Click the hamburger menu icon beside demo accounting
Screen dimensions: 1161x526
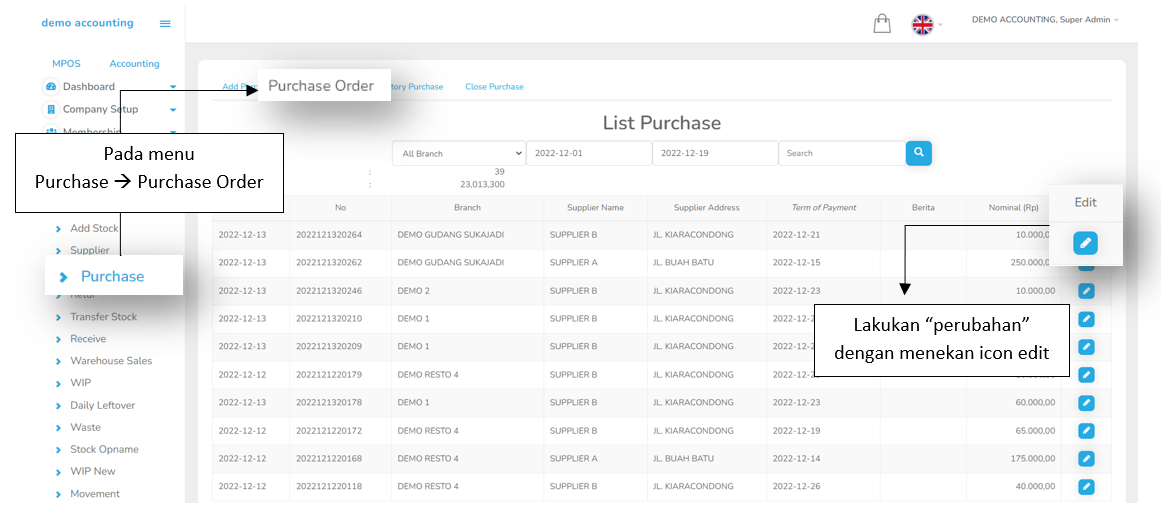point(165,24)
